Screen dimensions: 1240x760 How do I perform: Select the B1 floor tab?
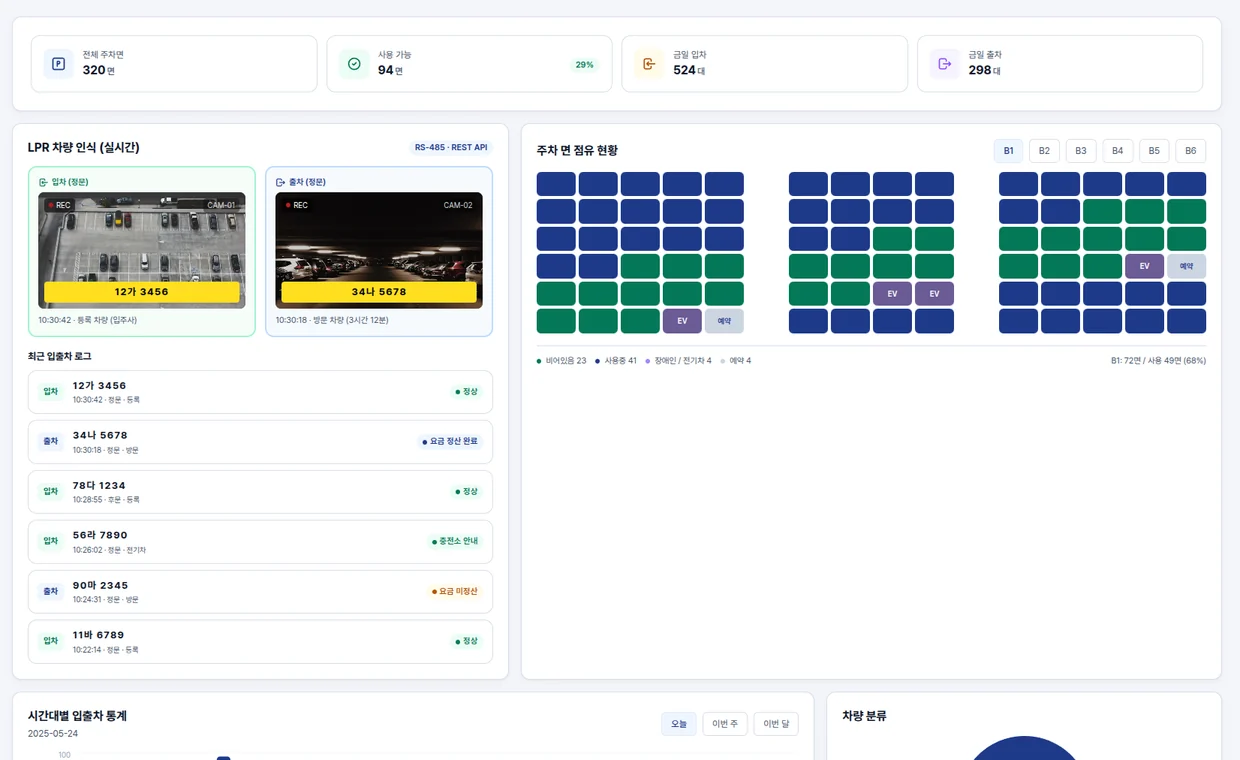(1008, 151)
